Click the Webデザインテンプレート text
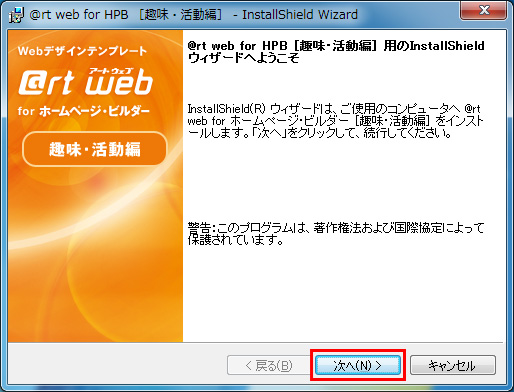This screenshot has width=514, height=392. pos(82,51)
